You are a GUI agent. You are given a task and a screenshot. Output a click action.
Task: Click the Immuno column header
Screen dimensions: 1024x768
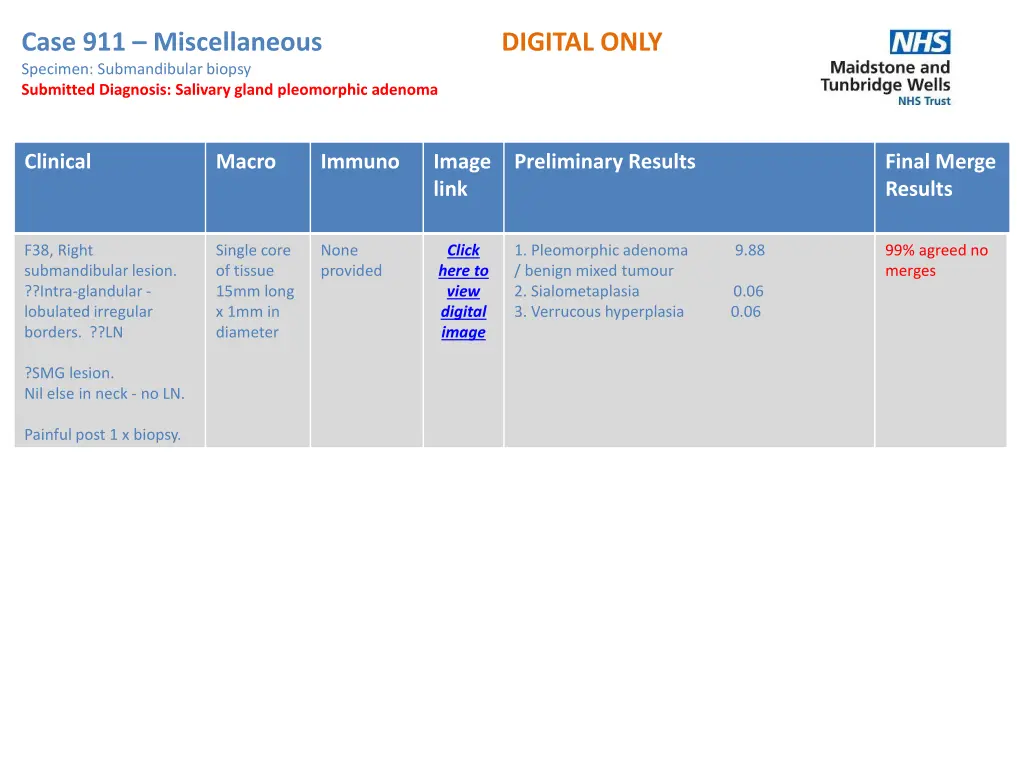coord(366,187)
